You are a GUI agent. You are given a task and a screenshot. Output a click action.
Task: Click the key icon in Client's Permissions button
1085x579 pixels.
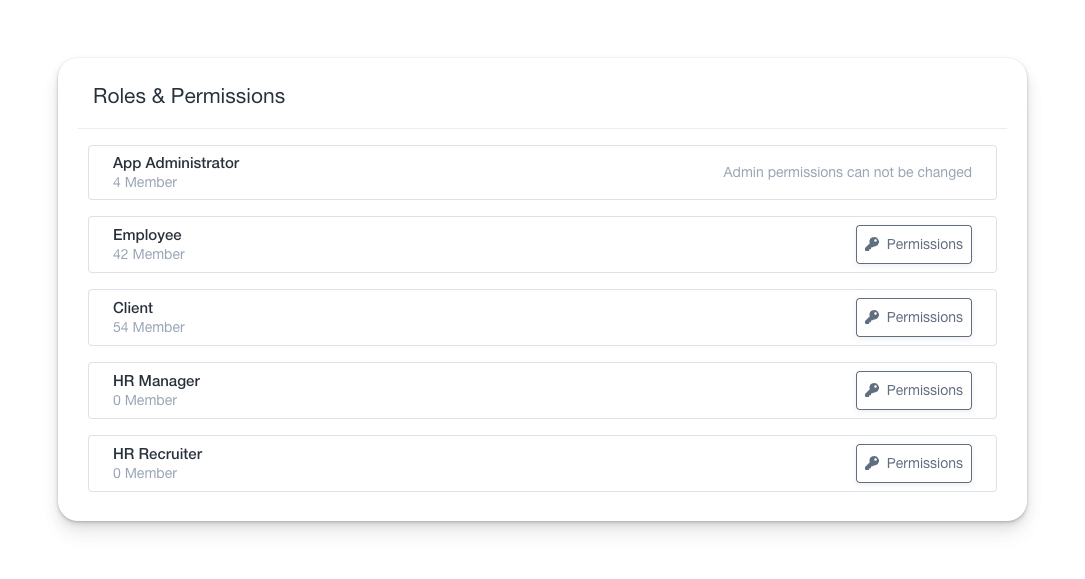tap(872, 317)
